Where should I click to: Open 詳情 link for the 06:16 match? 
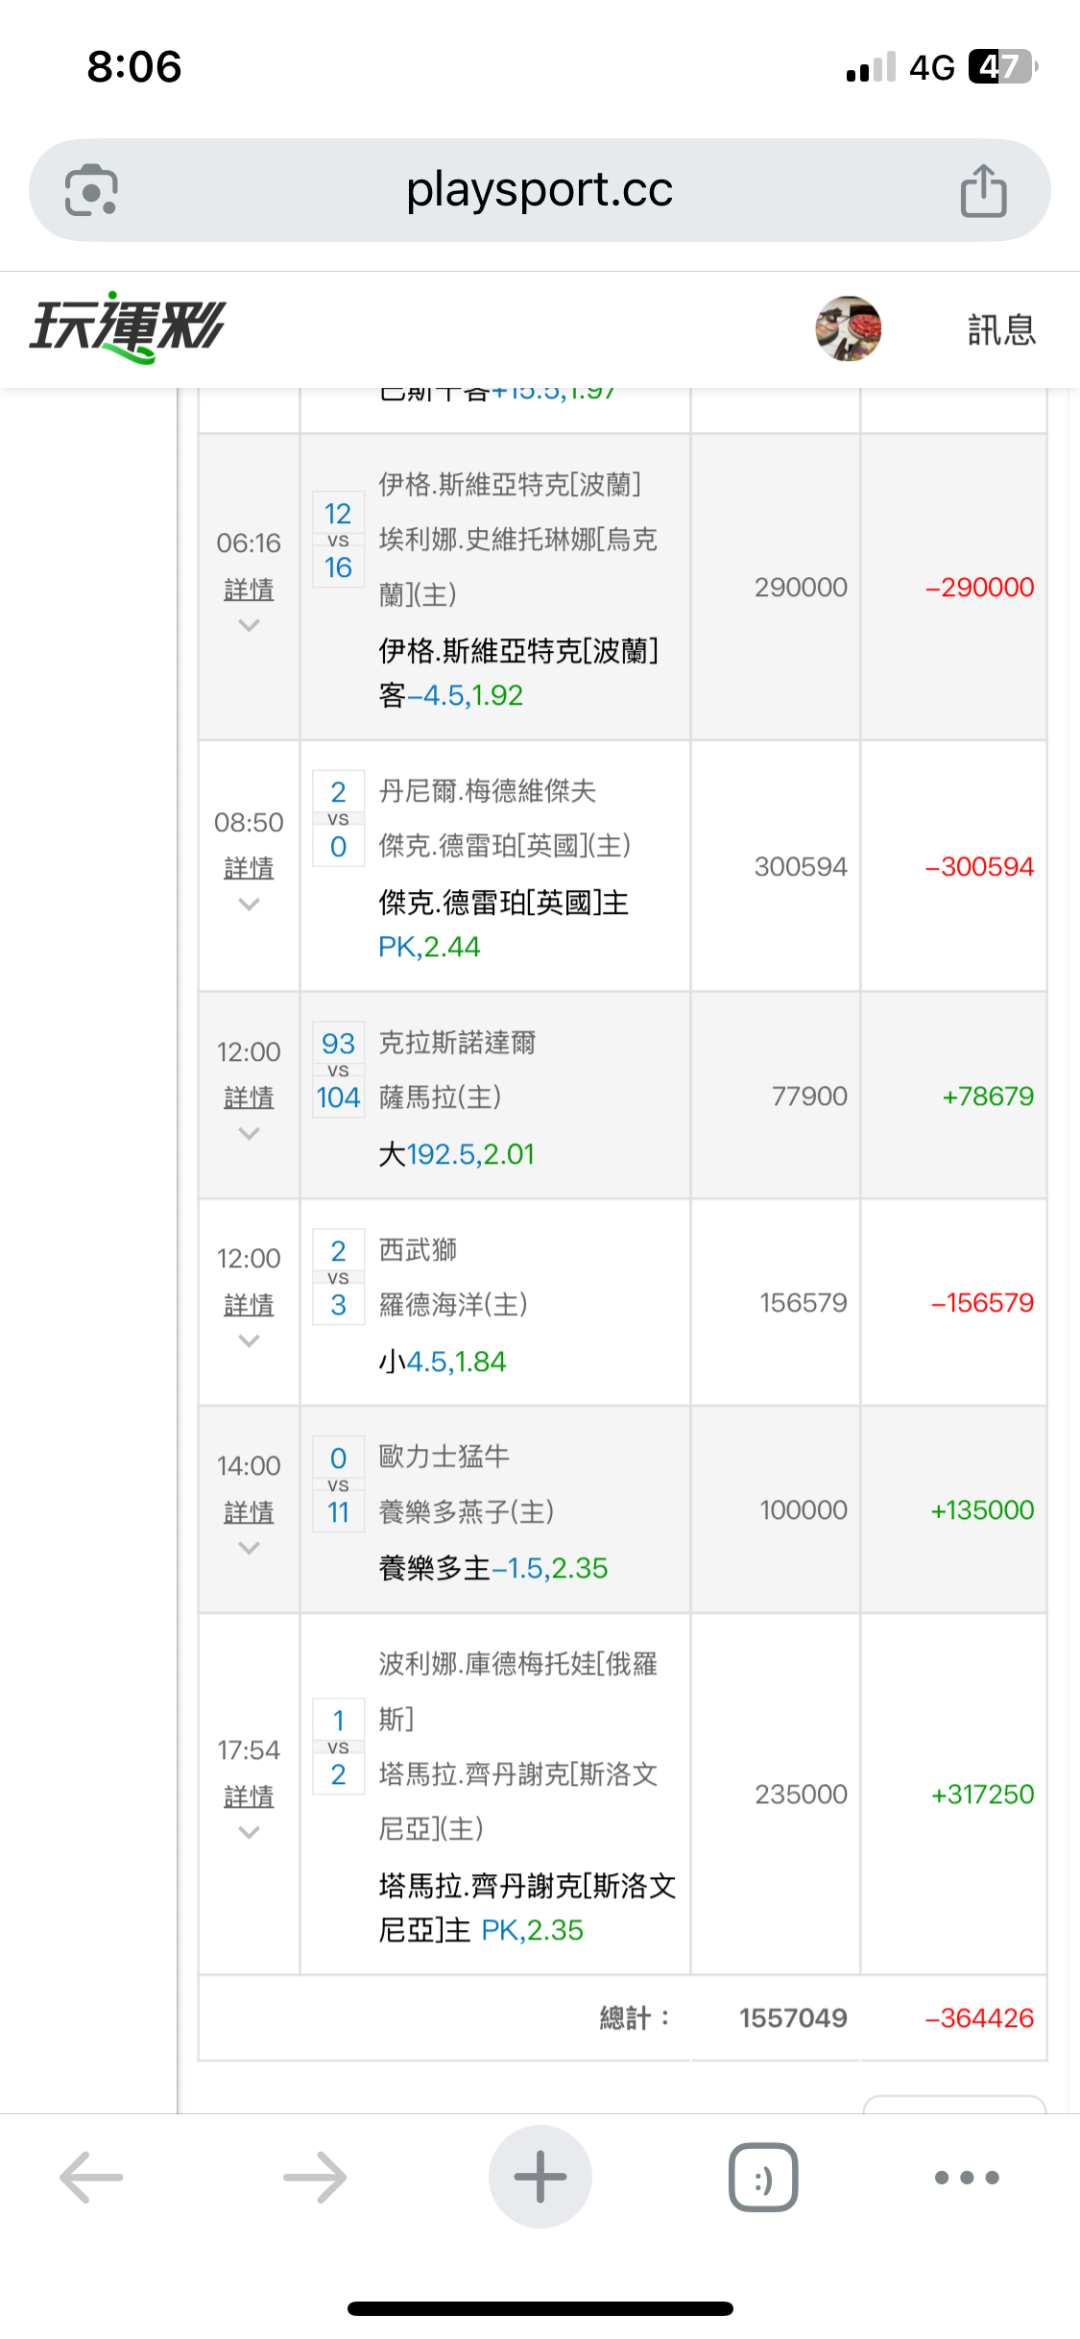(x=249, y=590)
